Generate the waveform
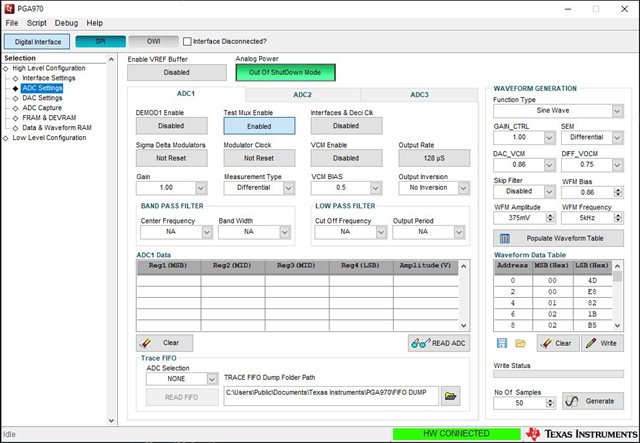This screenshot has width=640, height=443. point(593,401)
